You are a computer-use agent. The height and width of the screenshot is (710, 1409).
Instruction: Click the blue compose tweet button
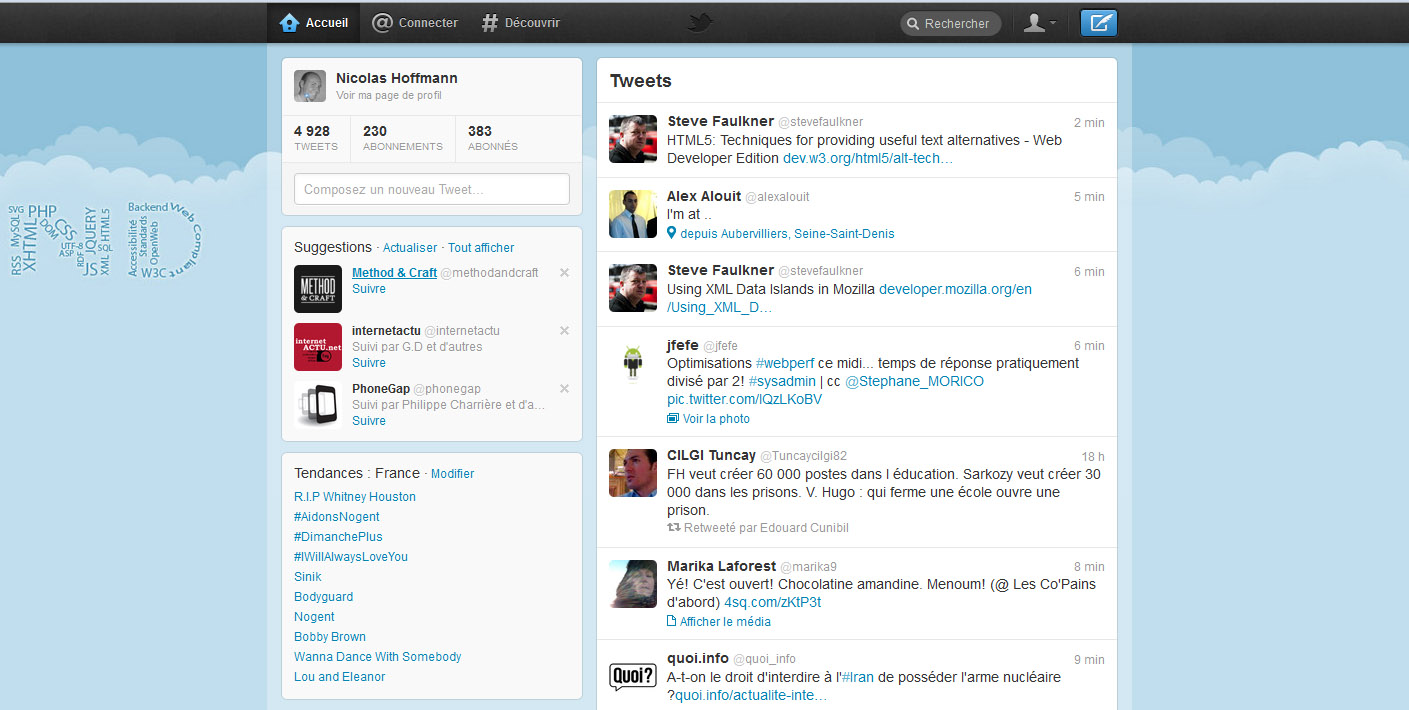pos(1099,23)
